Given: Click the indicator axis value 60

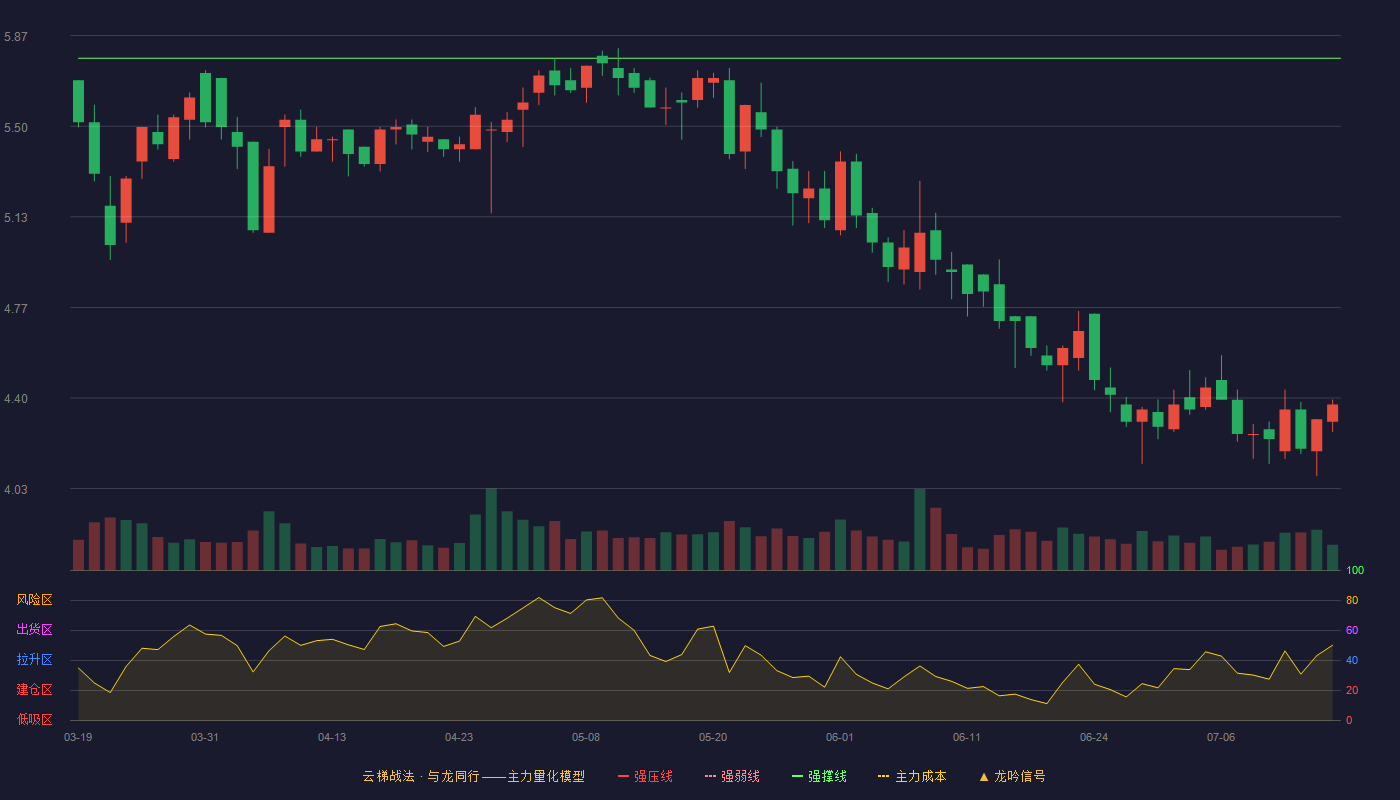Looking at the screenshot, I should tap(1352, 630).
